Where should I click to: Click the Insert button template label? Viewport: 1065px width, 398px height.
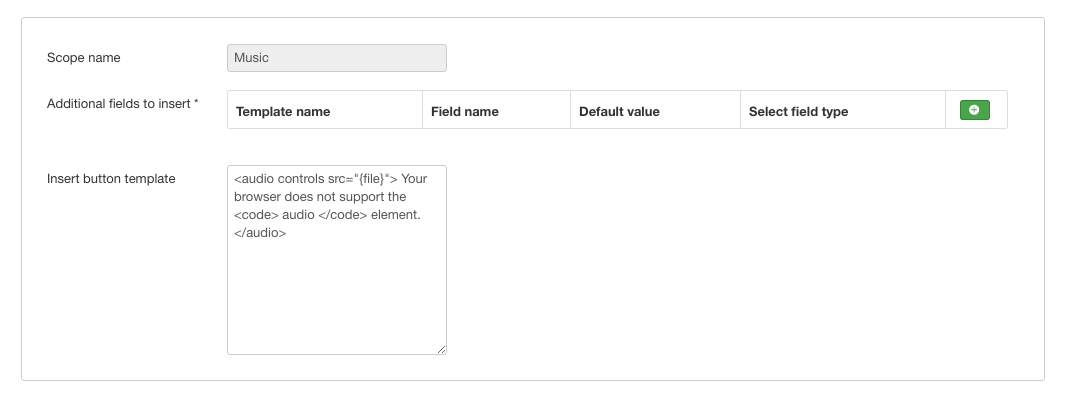pos(111,179)
